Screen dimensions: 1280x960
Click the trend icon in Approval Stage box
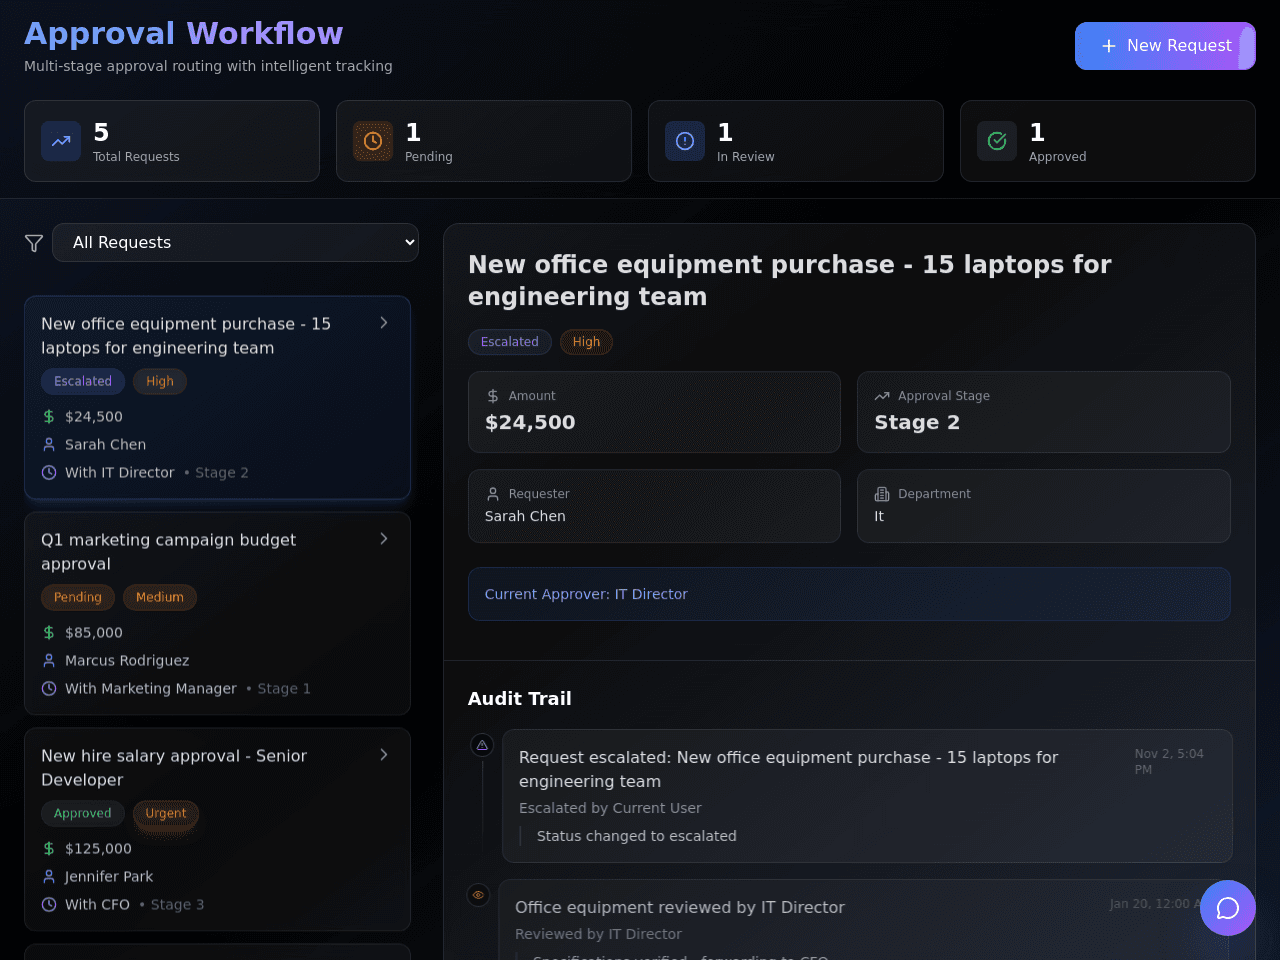(882, 396)
